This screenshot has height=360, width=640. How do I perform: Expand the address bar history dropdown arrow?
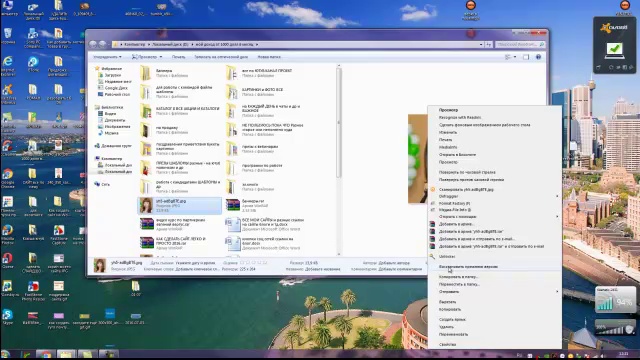click(x=481, y=44)
